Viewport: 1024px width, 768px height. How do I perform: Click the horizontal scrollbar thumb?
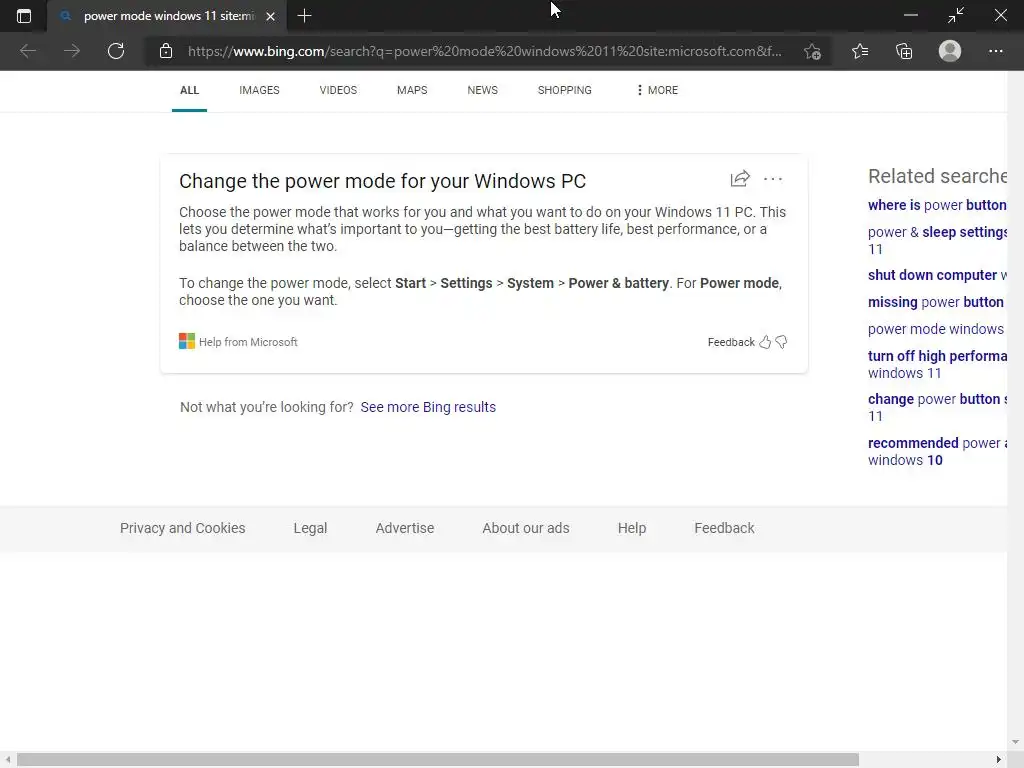point(438,760)
